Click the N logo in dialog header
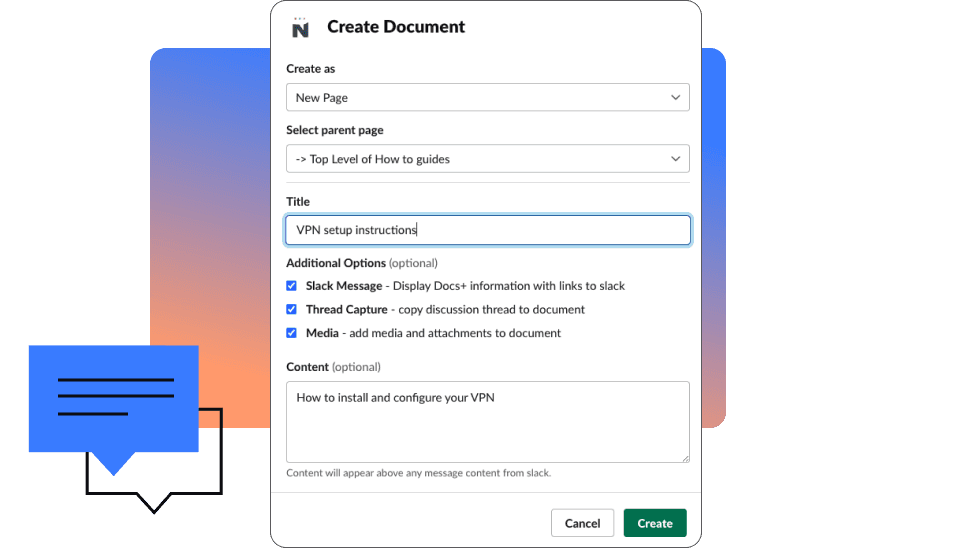Image resolution: width=972 pixels, height=548 pixels. pos(300,28)
